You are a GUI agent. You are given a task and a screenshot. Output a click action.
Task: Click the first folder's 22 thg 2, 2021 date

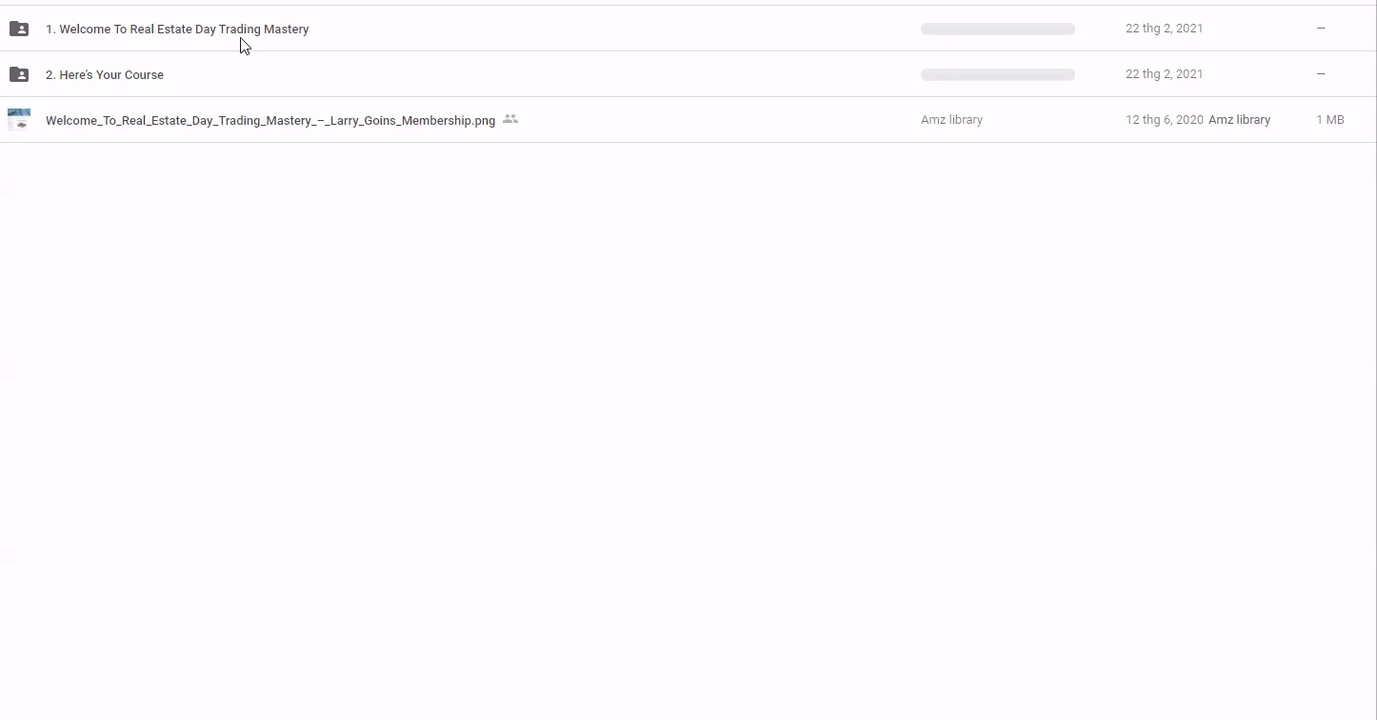tap(1164, 29)
